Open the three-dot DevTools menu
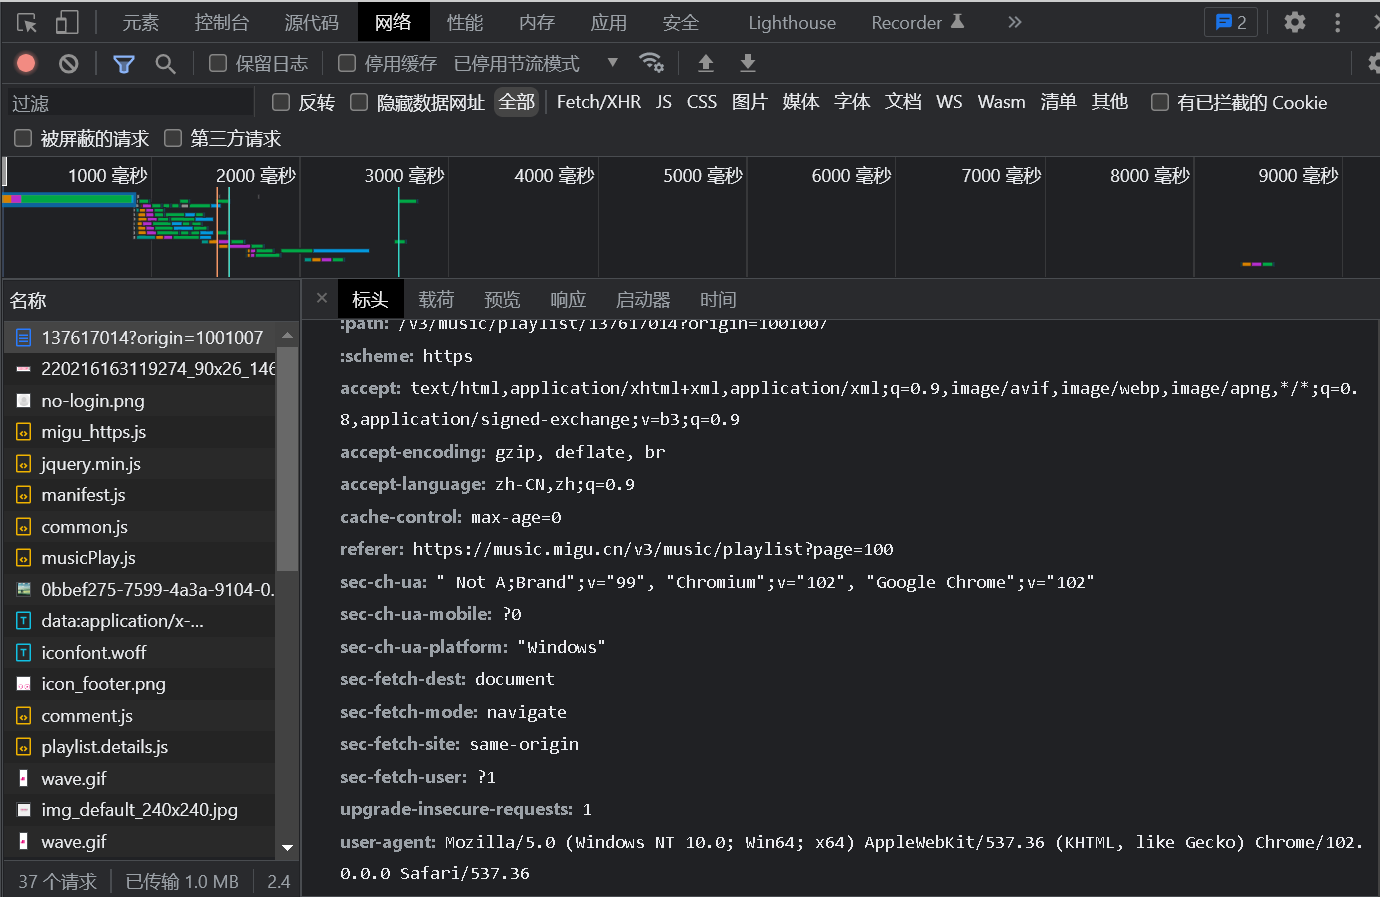 tap(1337, 22)
